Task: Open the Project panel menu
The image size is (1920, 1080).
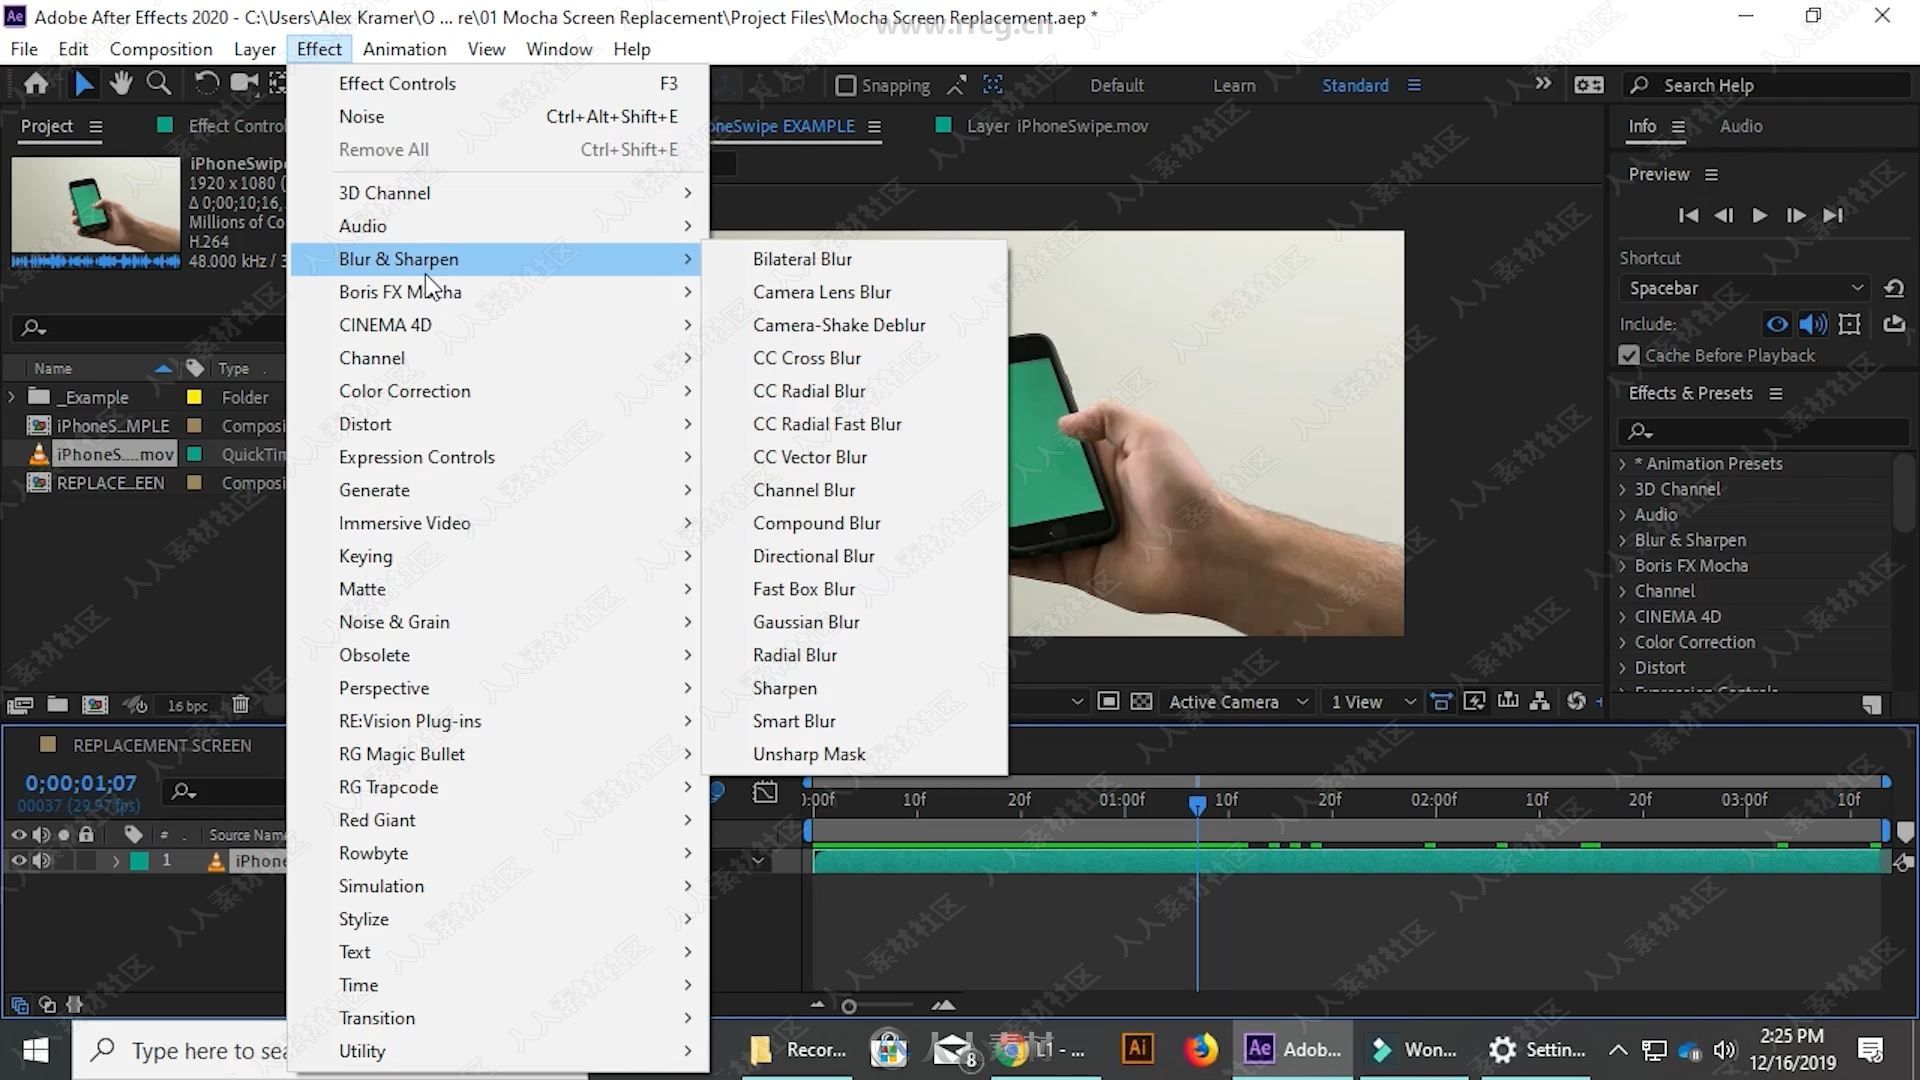Action: point(96,127)
